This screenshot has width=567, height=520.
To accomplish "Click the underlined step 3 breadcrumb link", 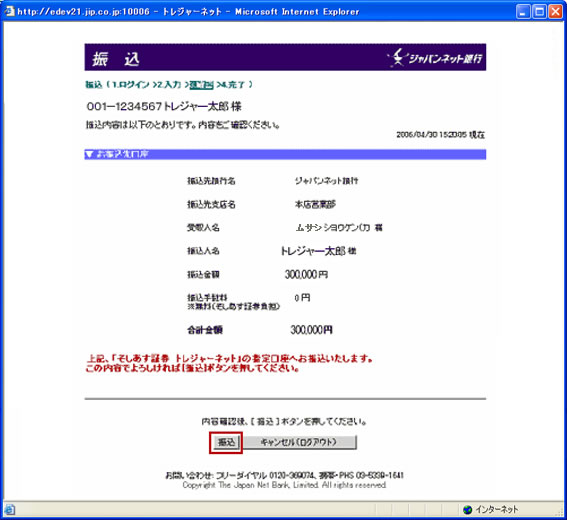I will [201, 85].
